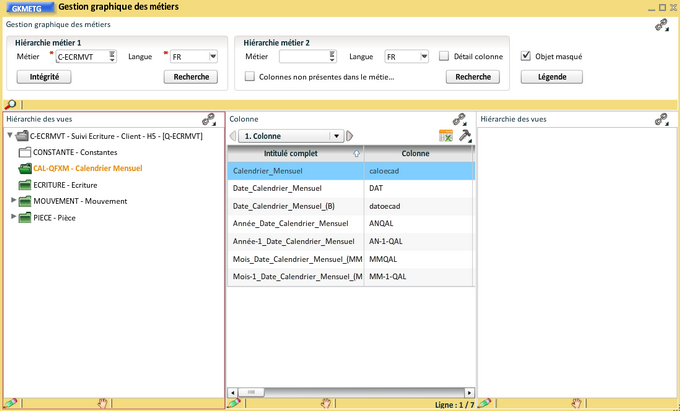
Task: Click the link icon in Colonne panel header
Action: pos(459,119)
